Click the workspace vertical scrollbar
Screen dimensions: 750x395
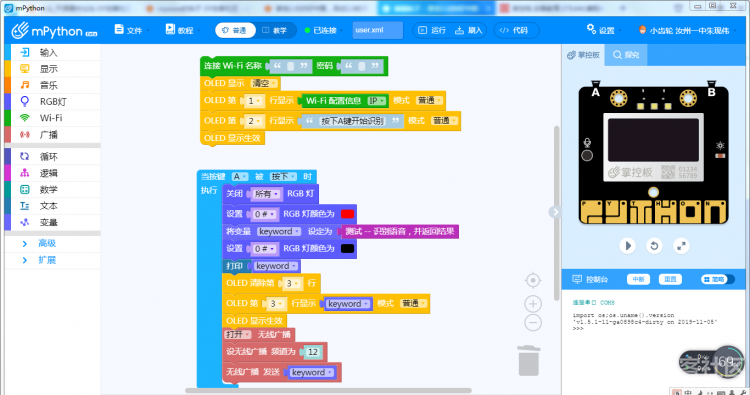point(556,213)
